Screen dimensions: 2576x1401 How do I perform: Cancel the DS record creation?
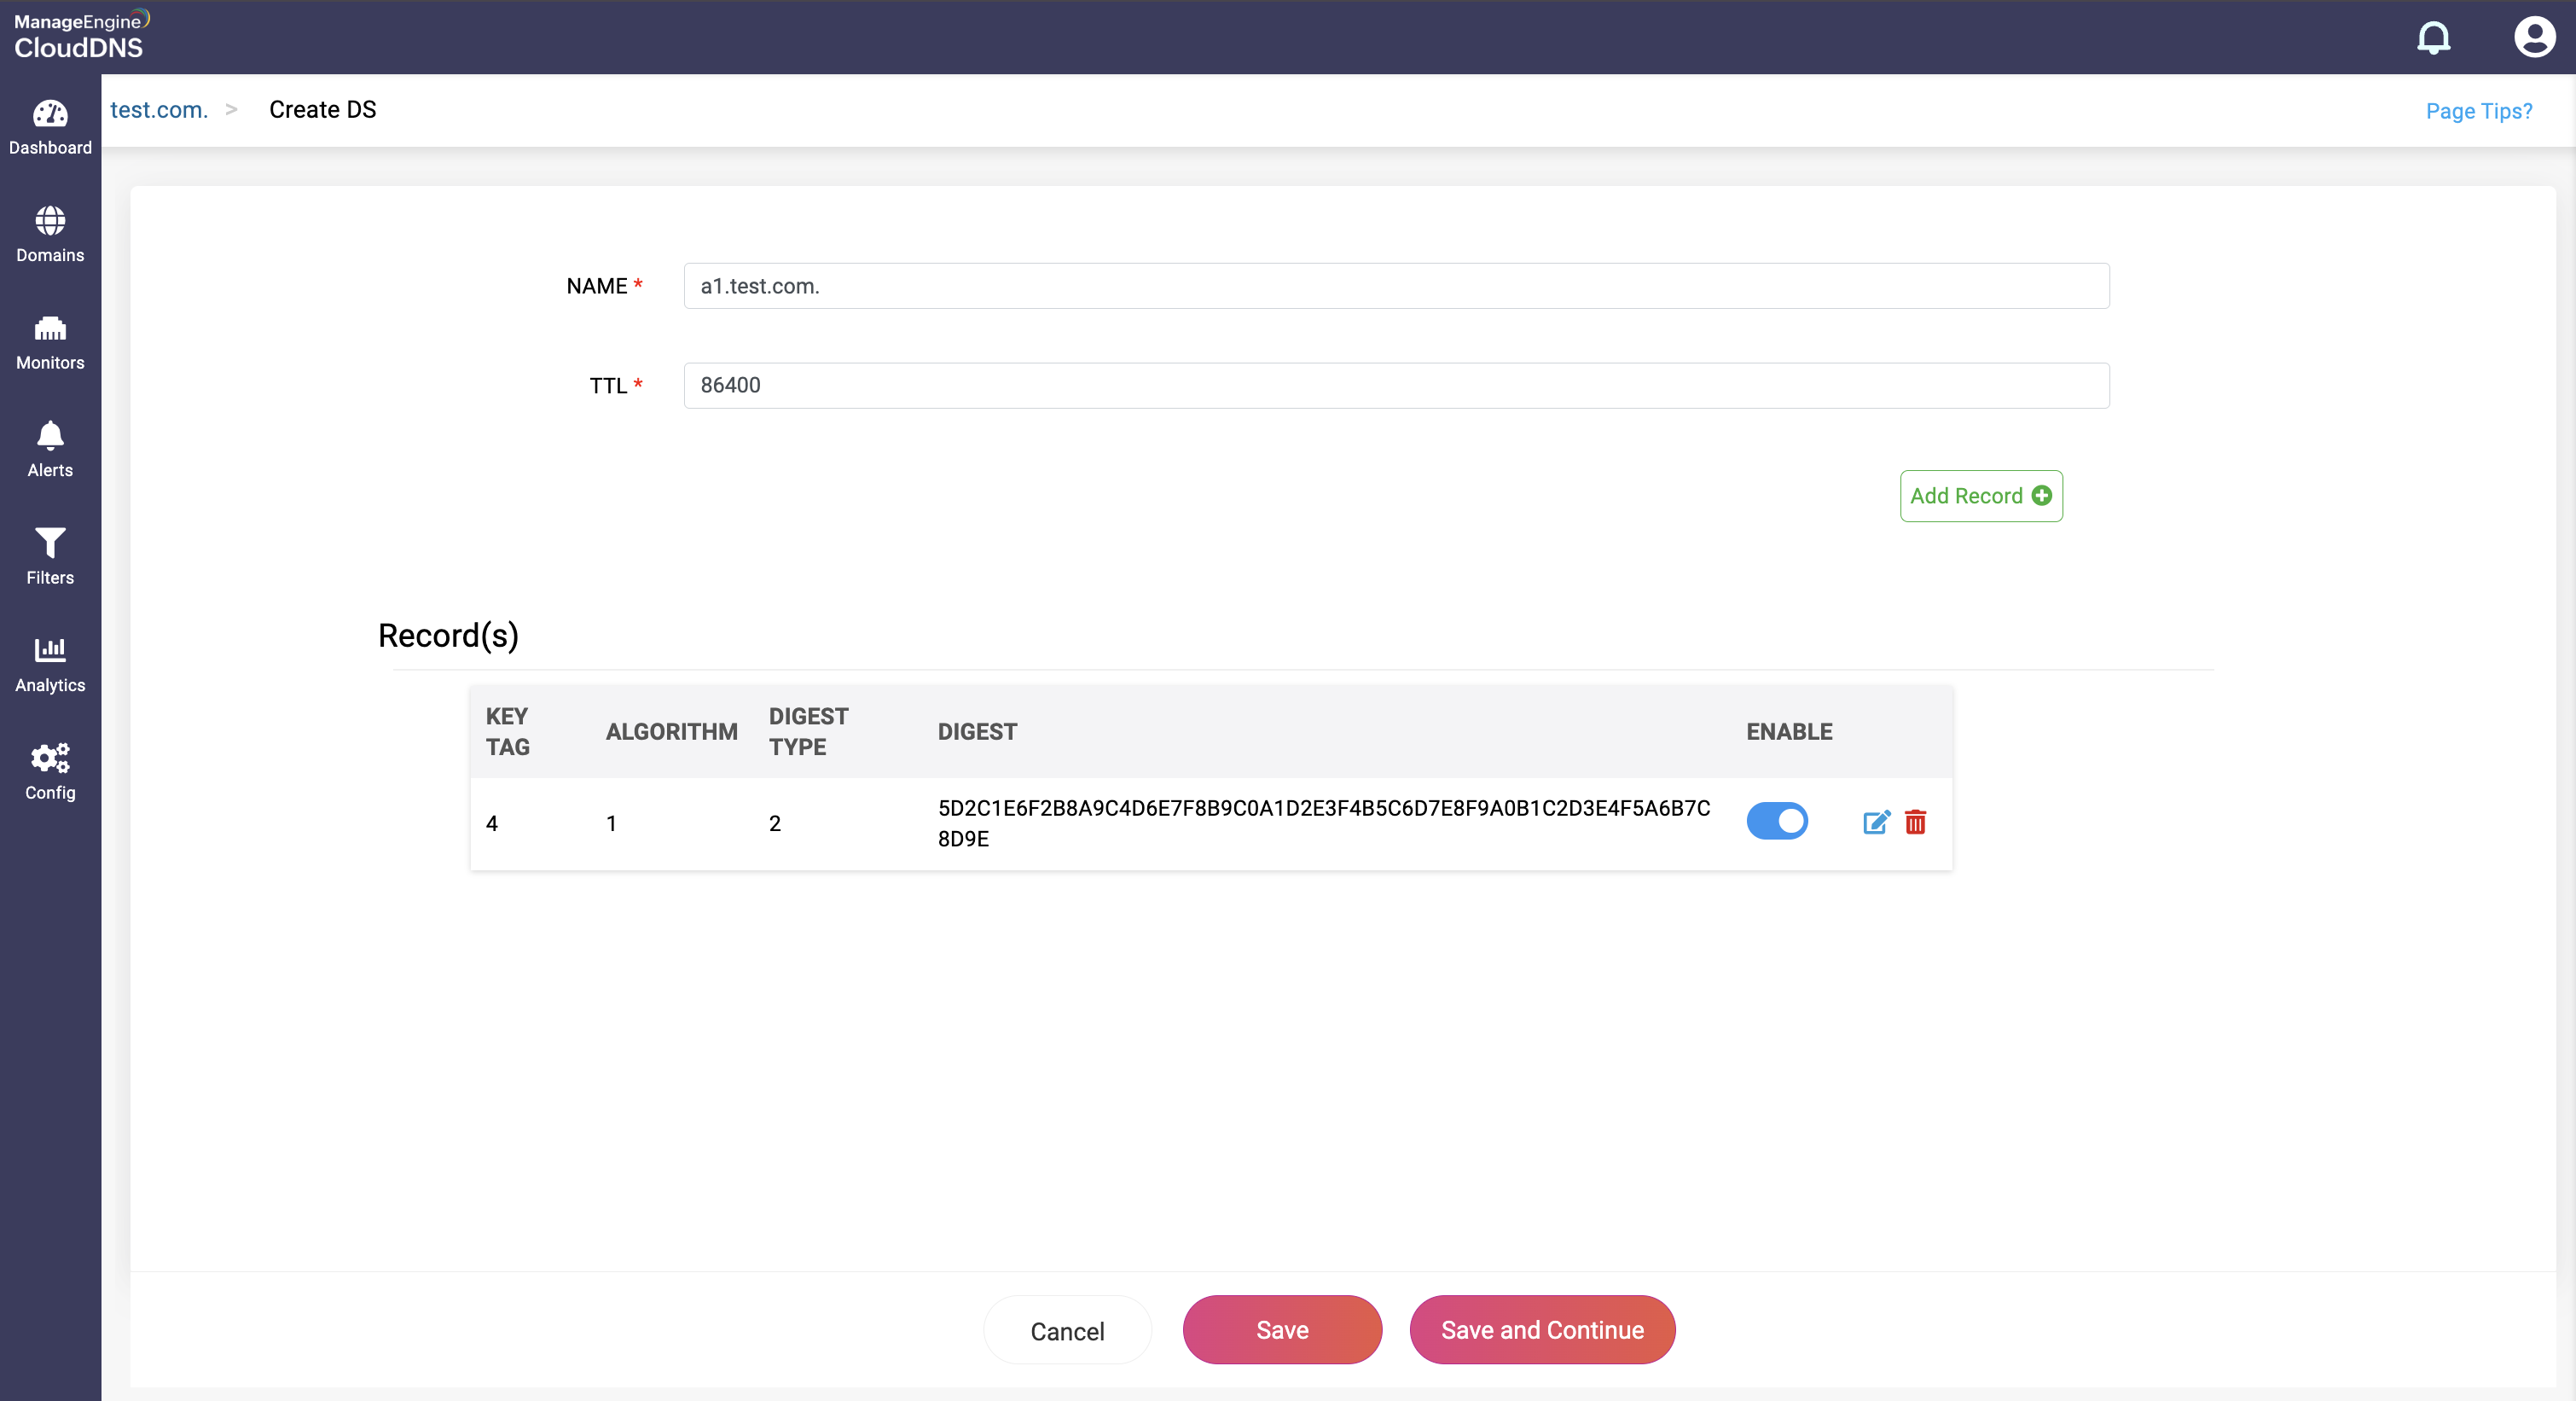(x=1067, y=1330)
